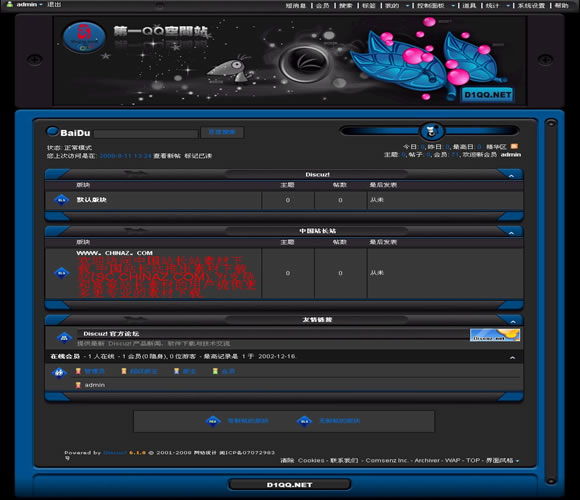
Task: Open the Discuz! 官方论坛 link
Action: [x=111, y=334]
